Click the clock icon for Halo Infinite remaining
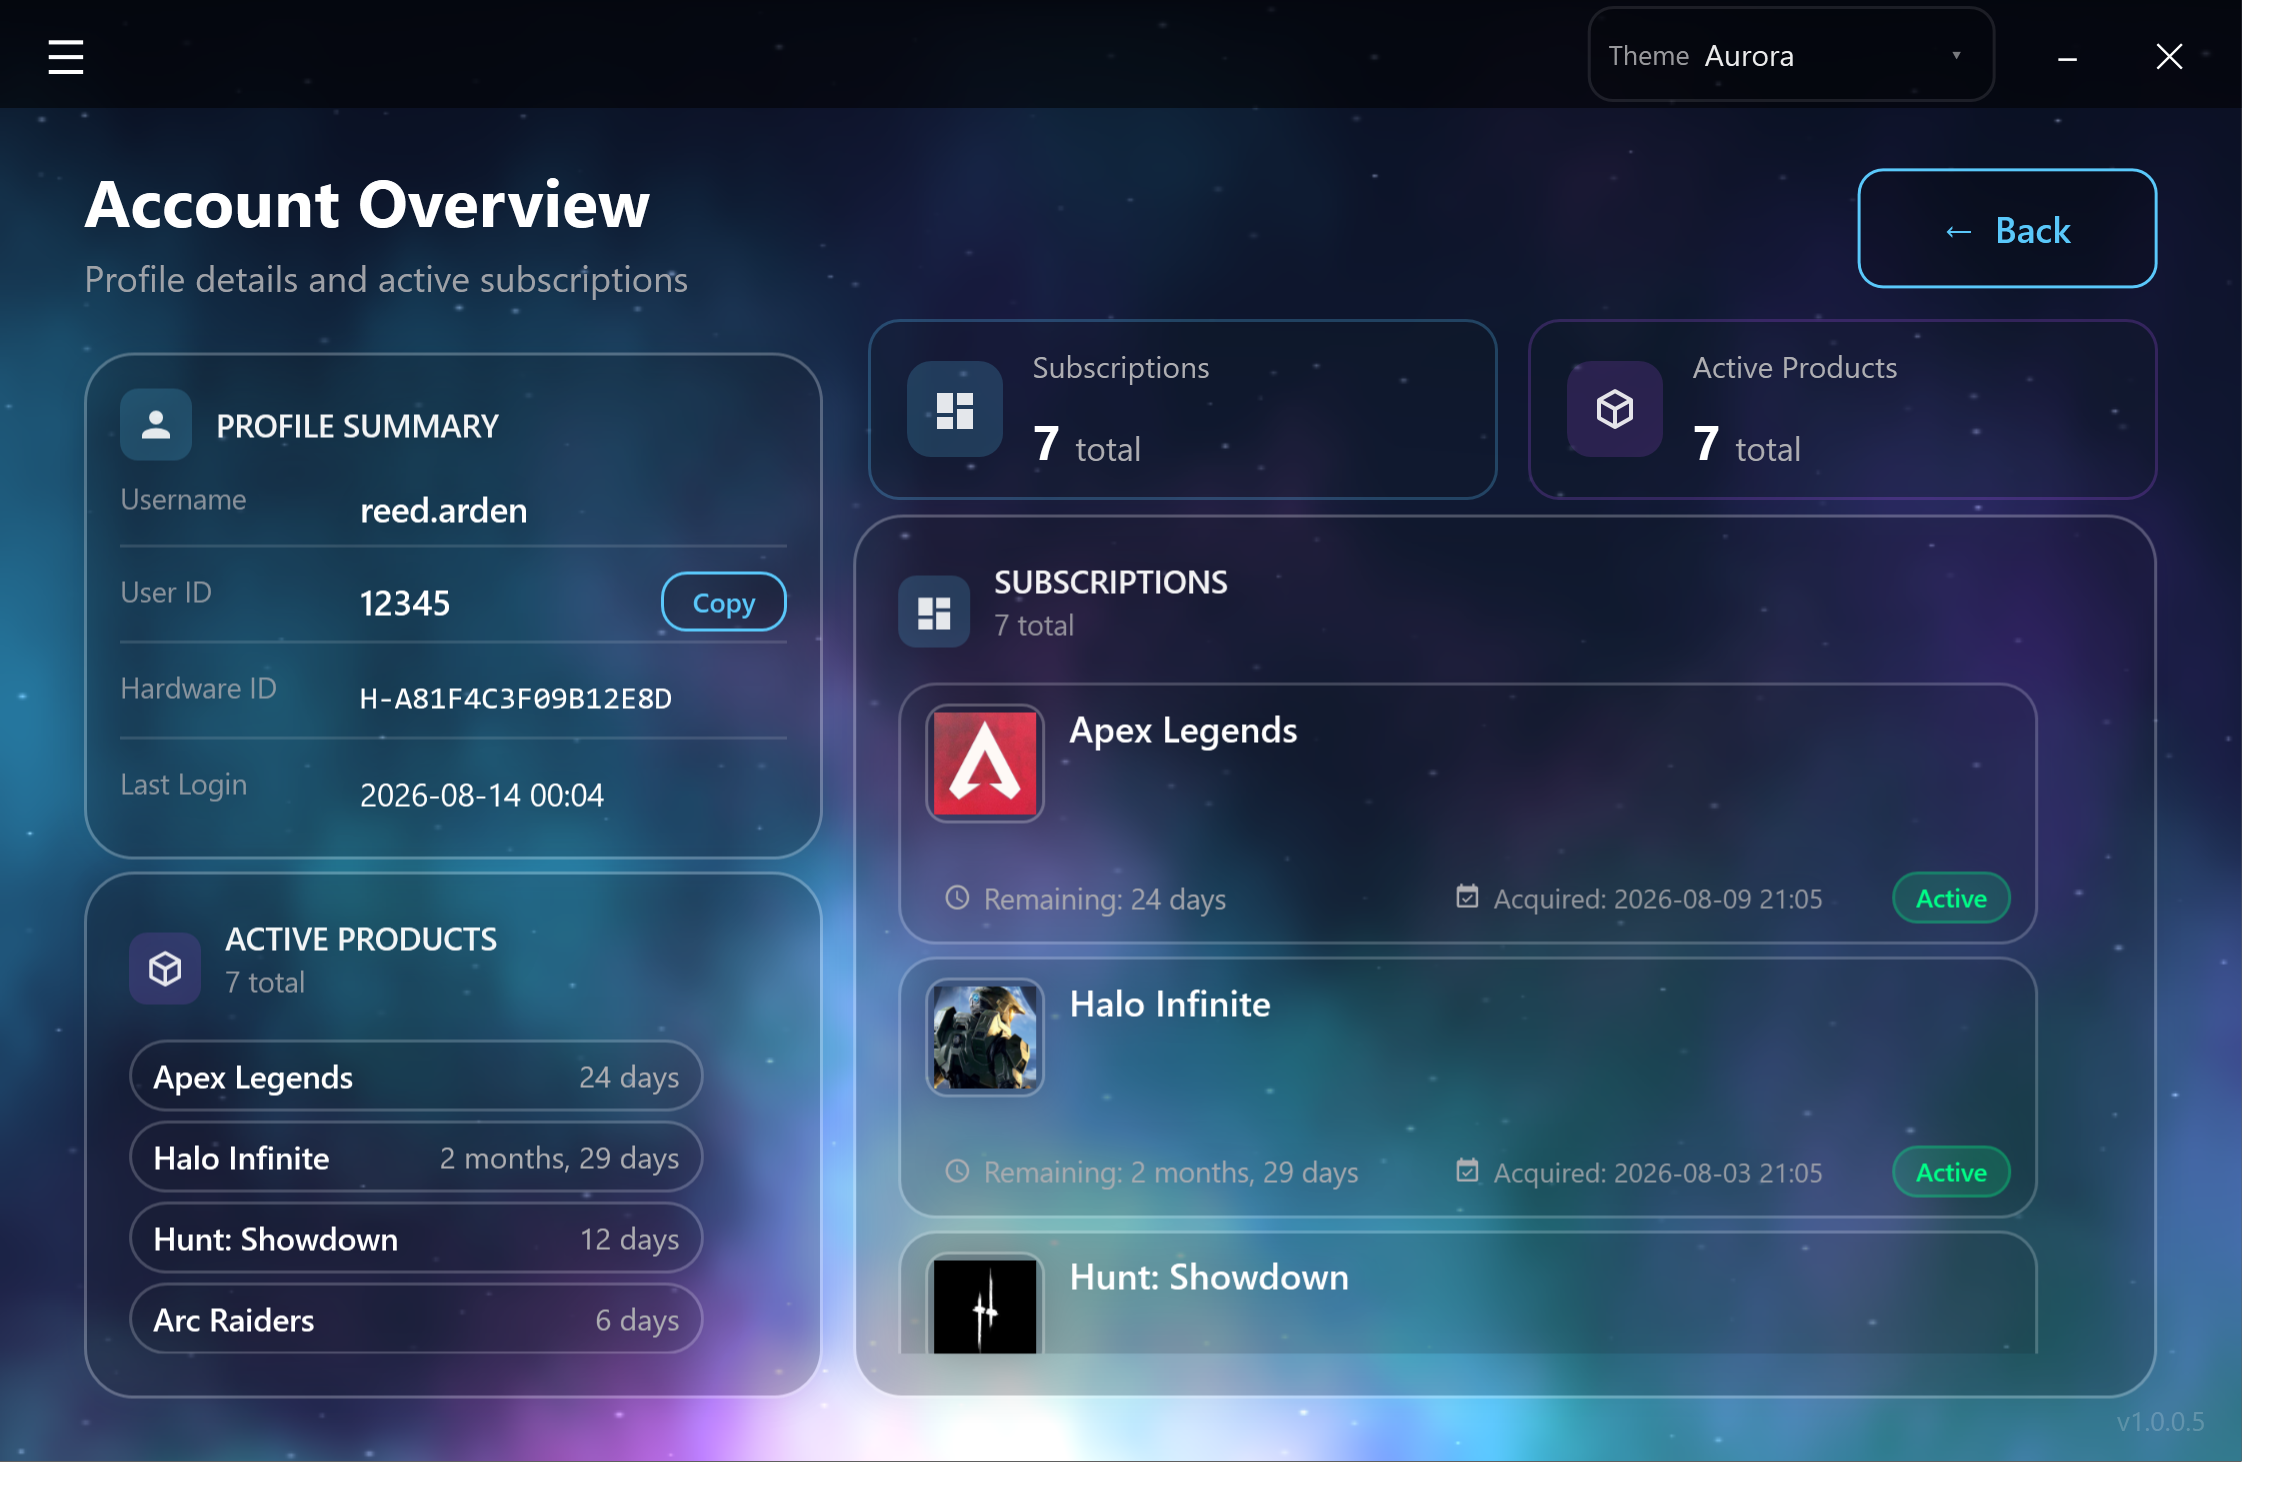Viewport: 2280px width, 1500px height. [x=957, y=1171]
